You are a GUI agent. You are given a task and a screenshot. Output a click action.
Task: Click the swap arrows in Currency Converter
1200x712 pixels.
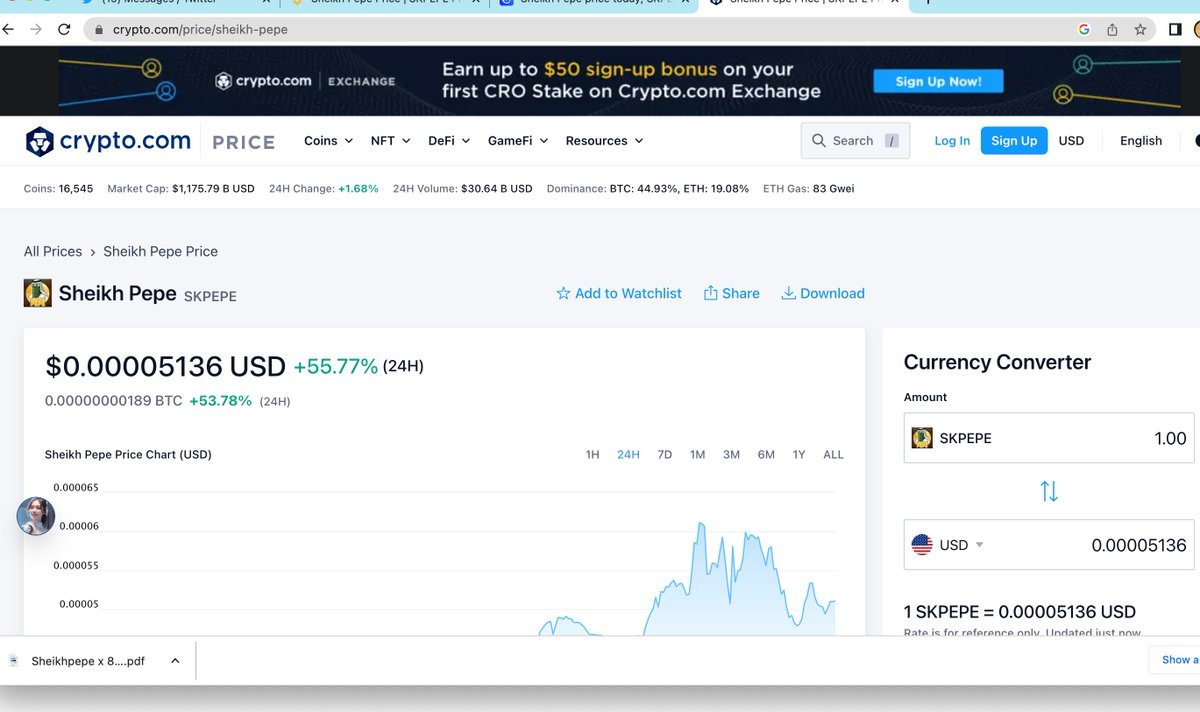click(1048, 491)
